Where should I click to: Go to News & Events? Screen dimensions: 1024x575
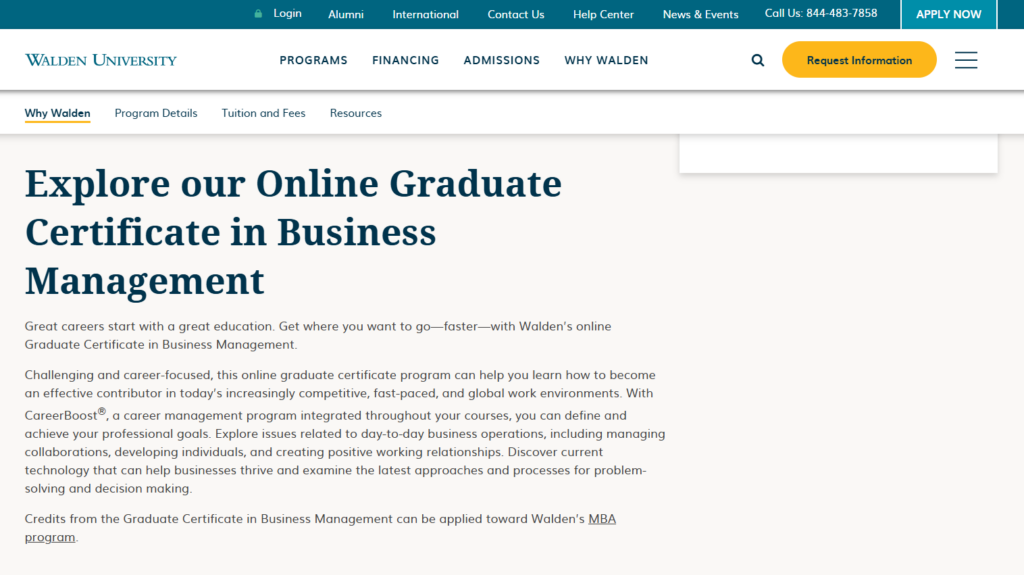click(700, 14)
